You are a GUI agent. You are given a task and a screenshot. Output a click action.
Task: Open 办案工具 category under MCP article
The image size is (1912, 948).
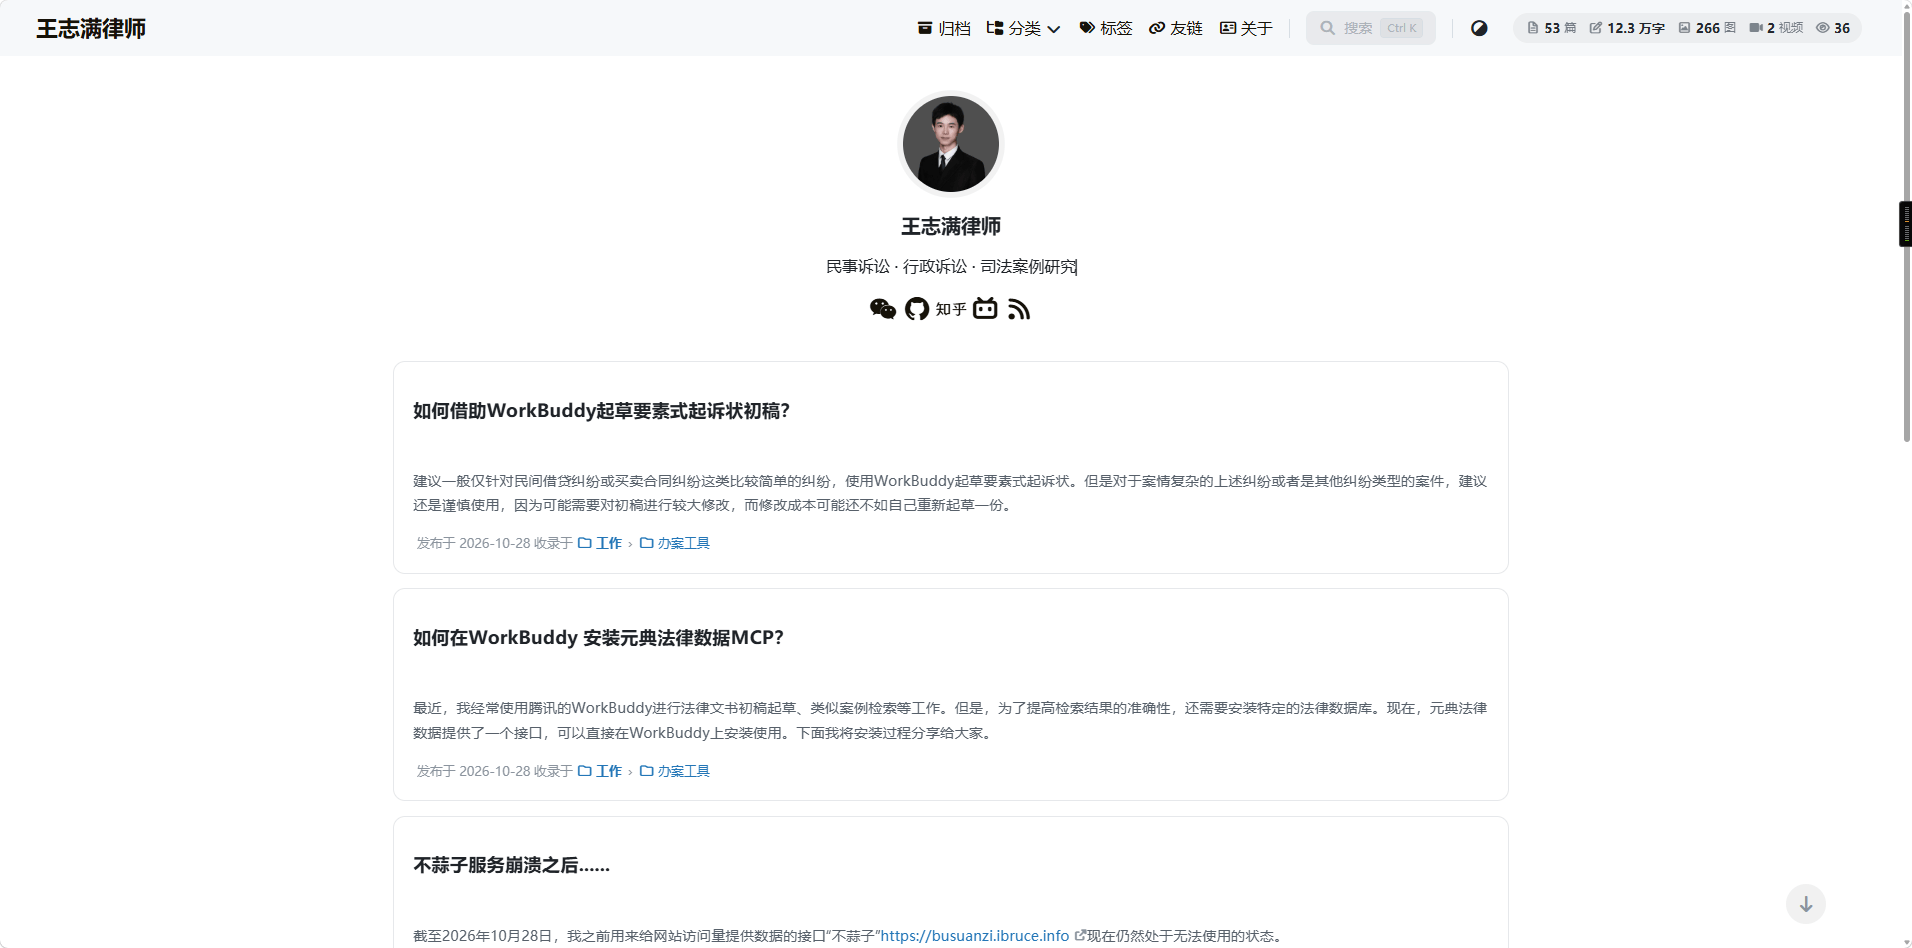tap(675, 771)
